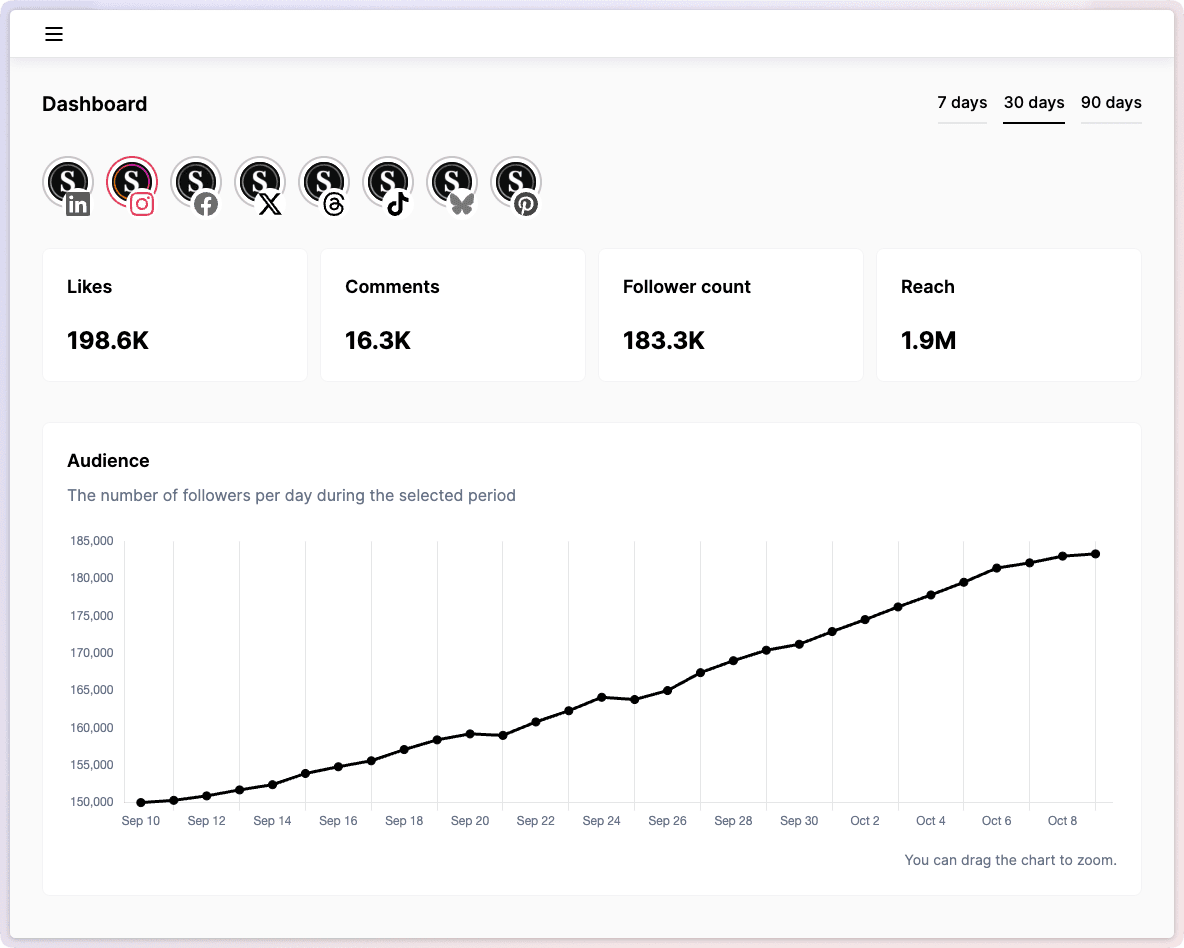Click the Dashboard page heading

tap(95, 104)
